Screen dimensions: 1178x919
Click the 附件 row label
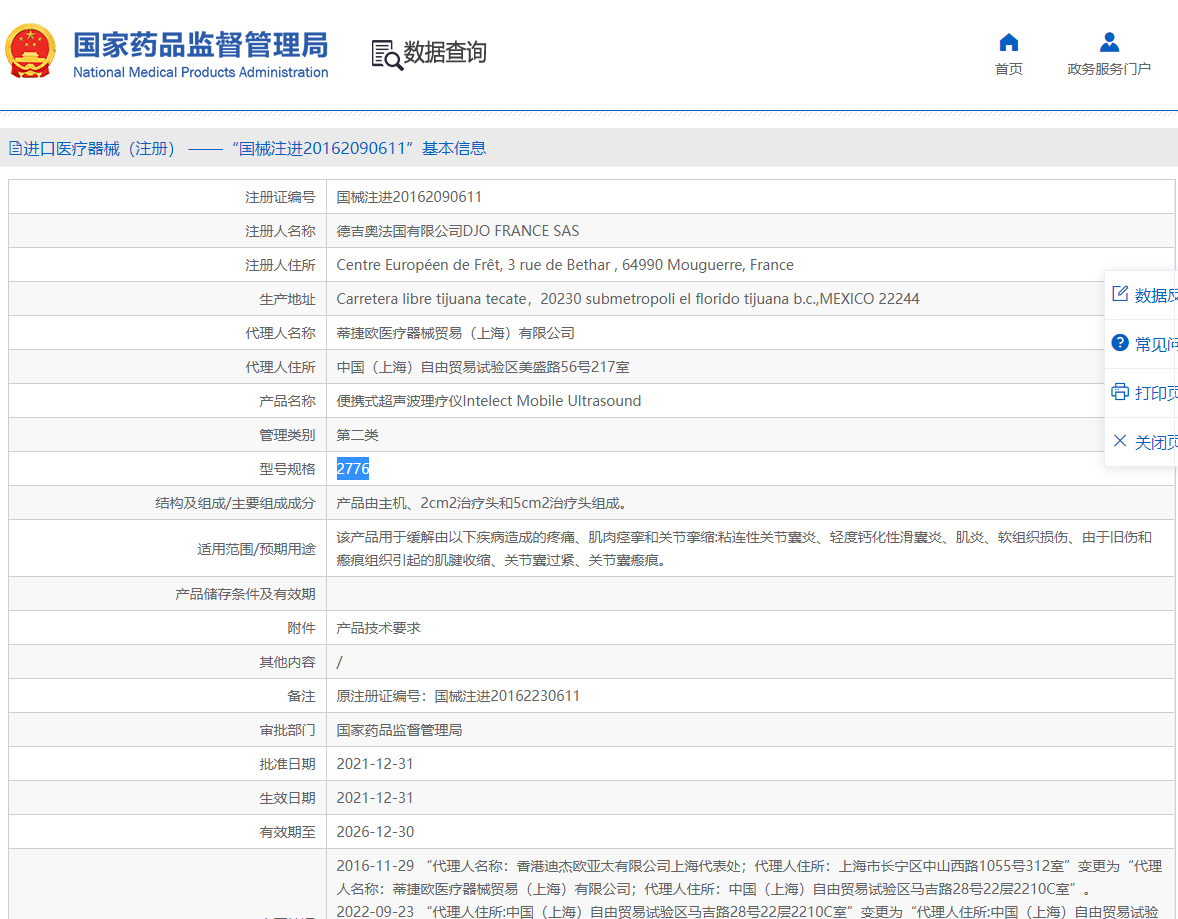[301, 628]
